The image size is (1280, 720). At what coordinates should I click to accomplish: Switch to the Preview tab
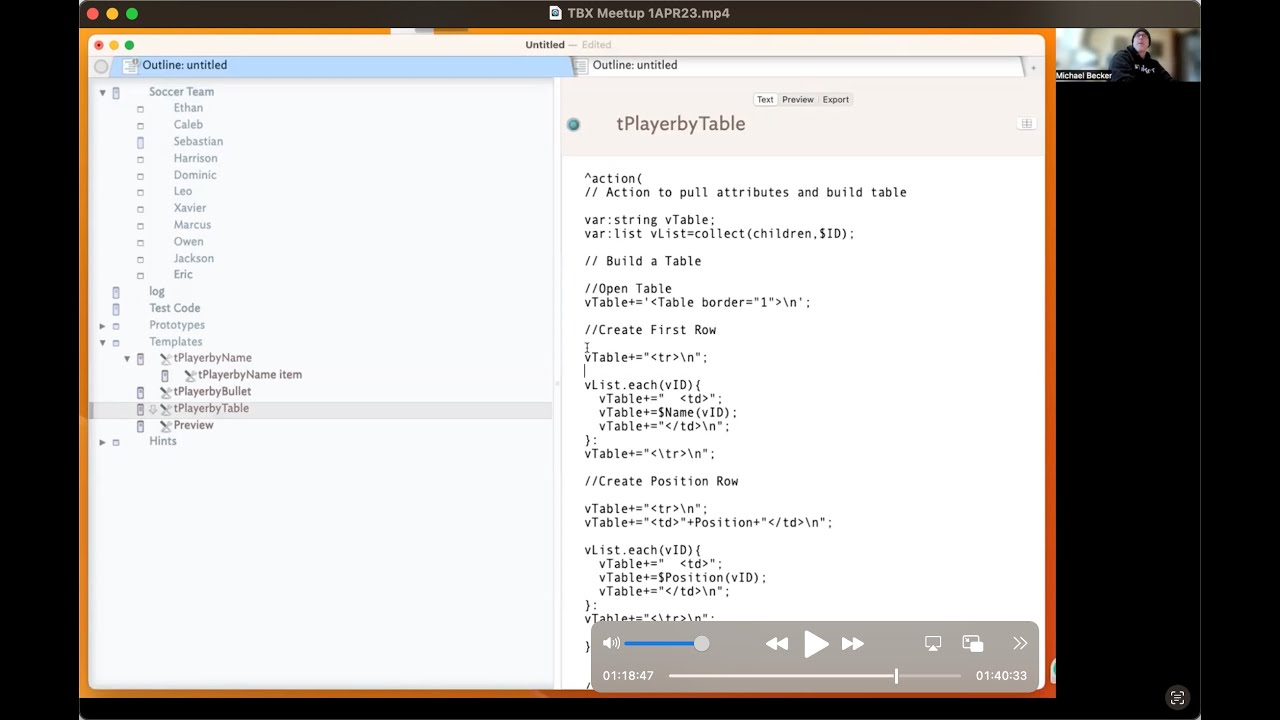[x=798, y=99]
